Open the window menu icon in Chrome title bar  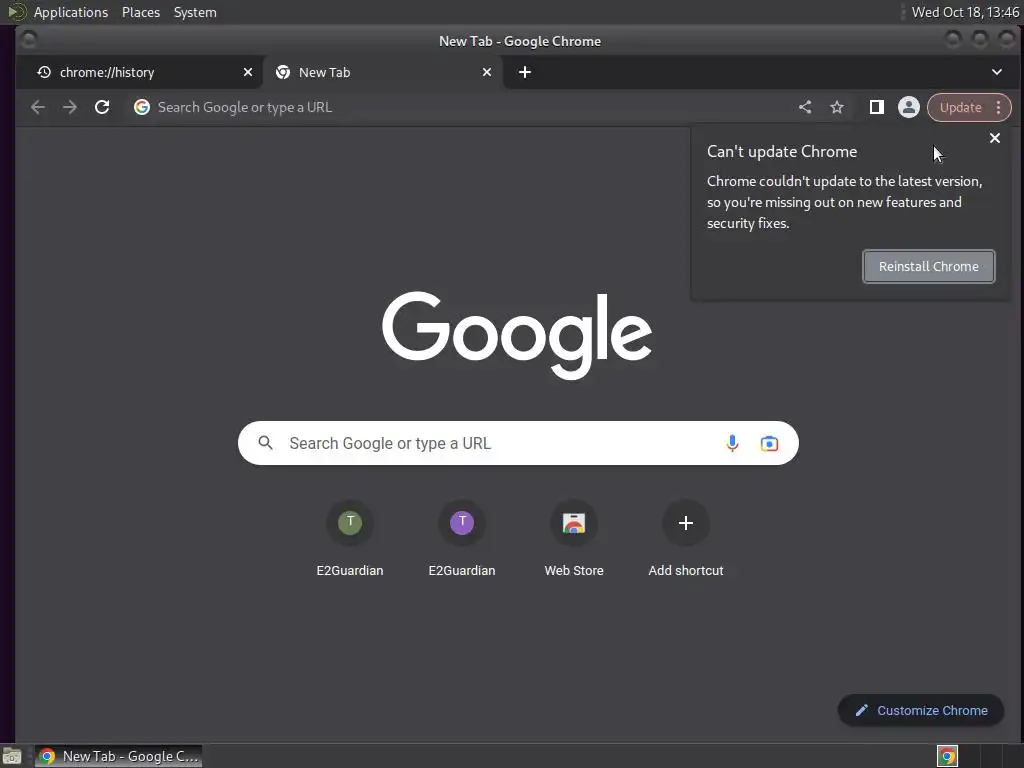pos(28,40)
